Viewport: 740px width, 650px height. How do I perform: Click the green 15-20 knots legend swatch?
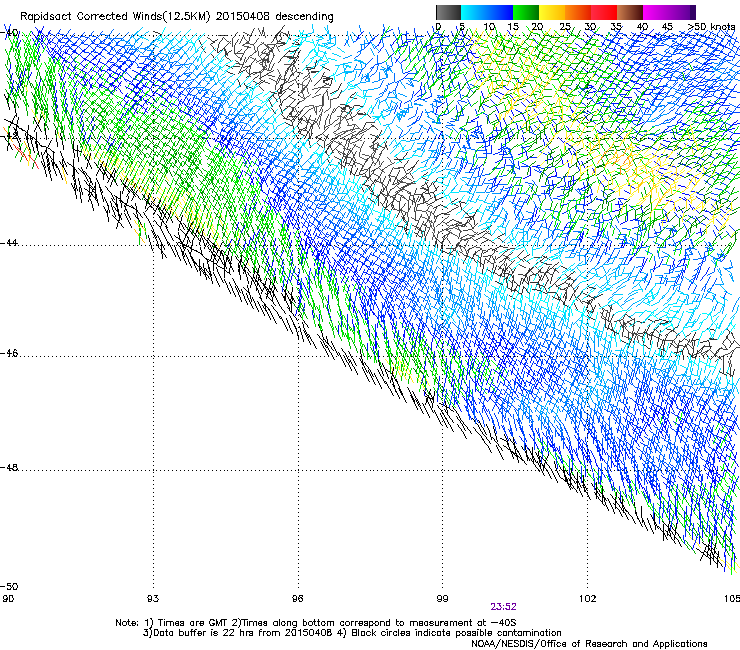(526, 12)
